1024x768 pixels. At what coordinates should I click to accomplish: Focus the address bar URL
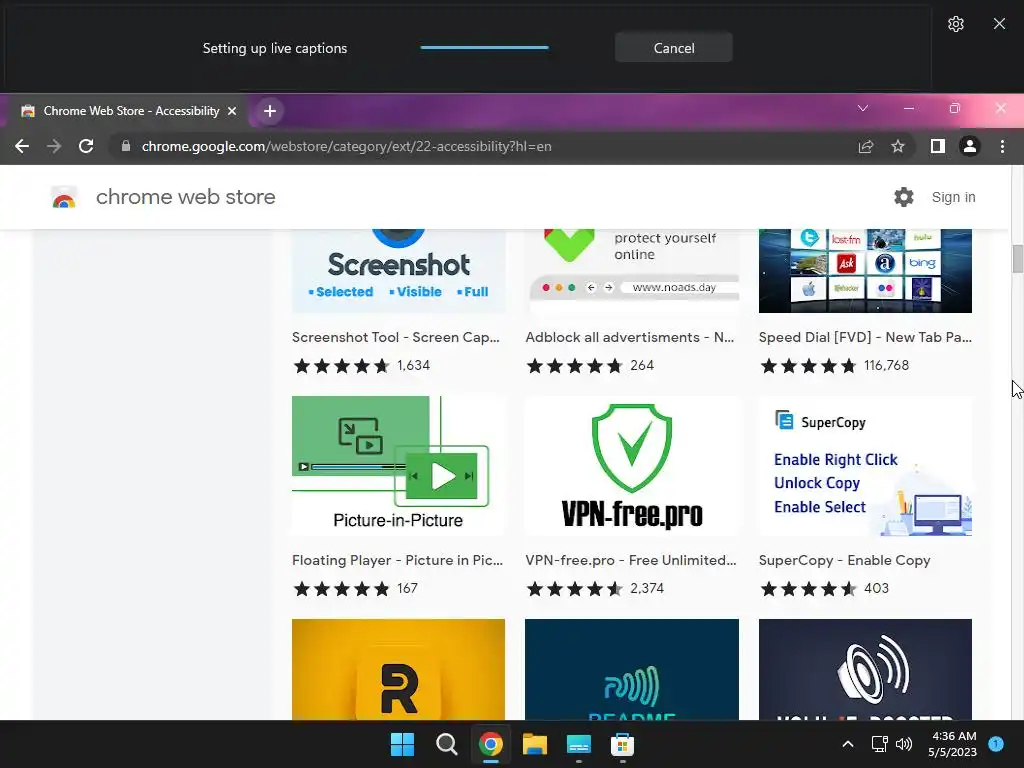[347, 146]
